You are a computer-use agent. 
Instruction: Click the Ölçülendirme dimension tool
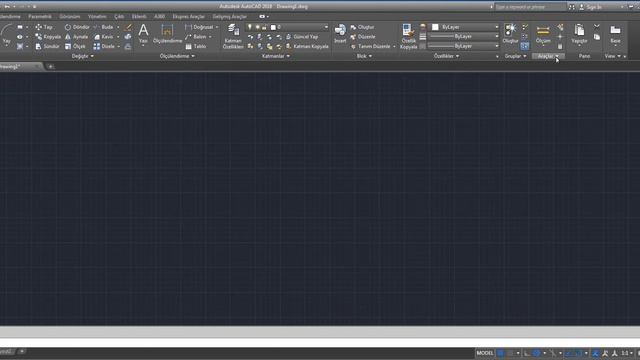167,33
